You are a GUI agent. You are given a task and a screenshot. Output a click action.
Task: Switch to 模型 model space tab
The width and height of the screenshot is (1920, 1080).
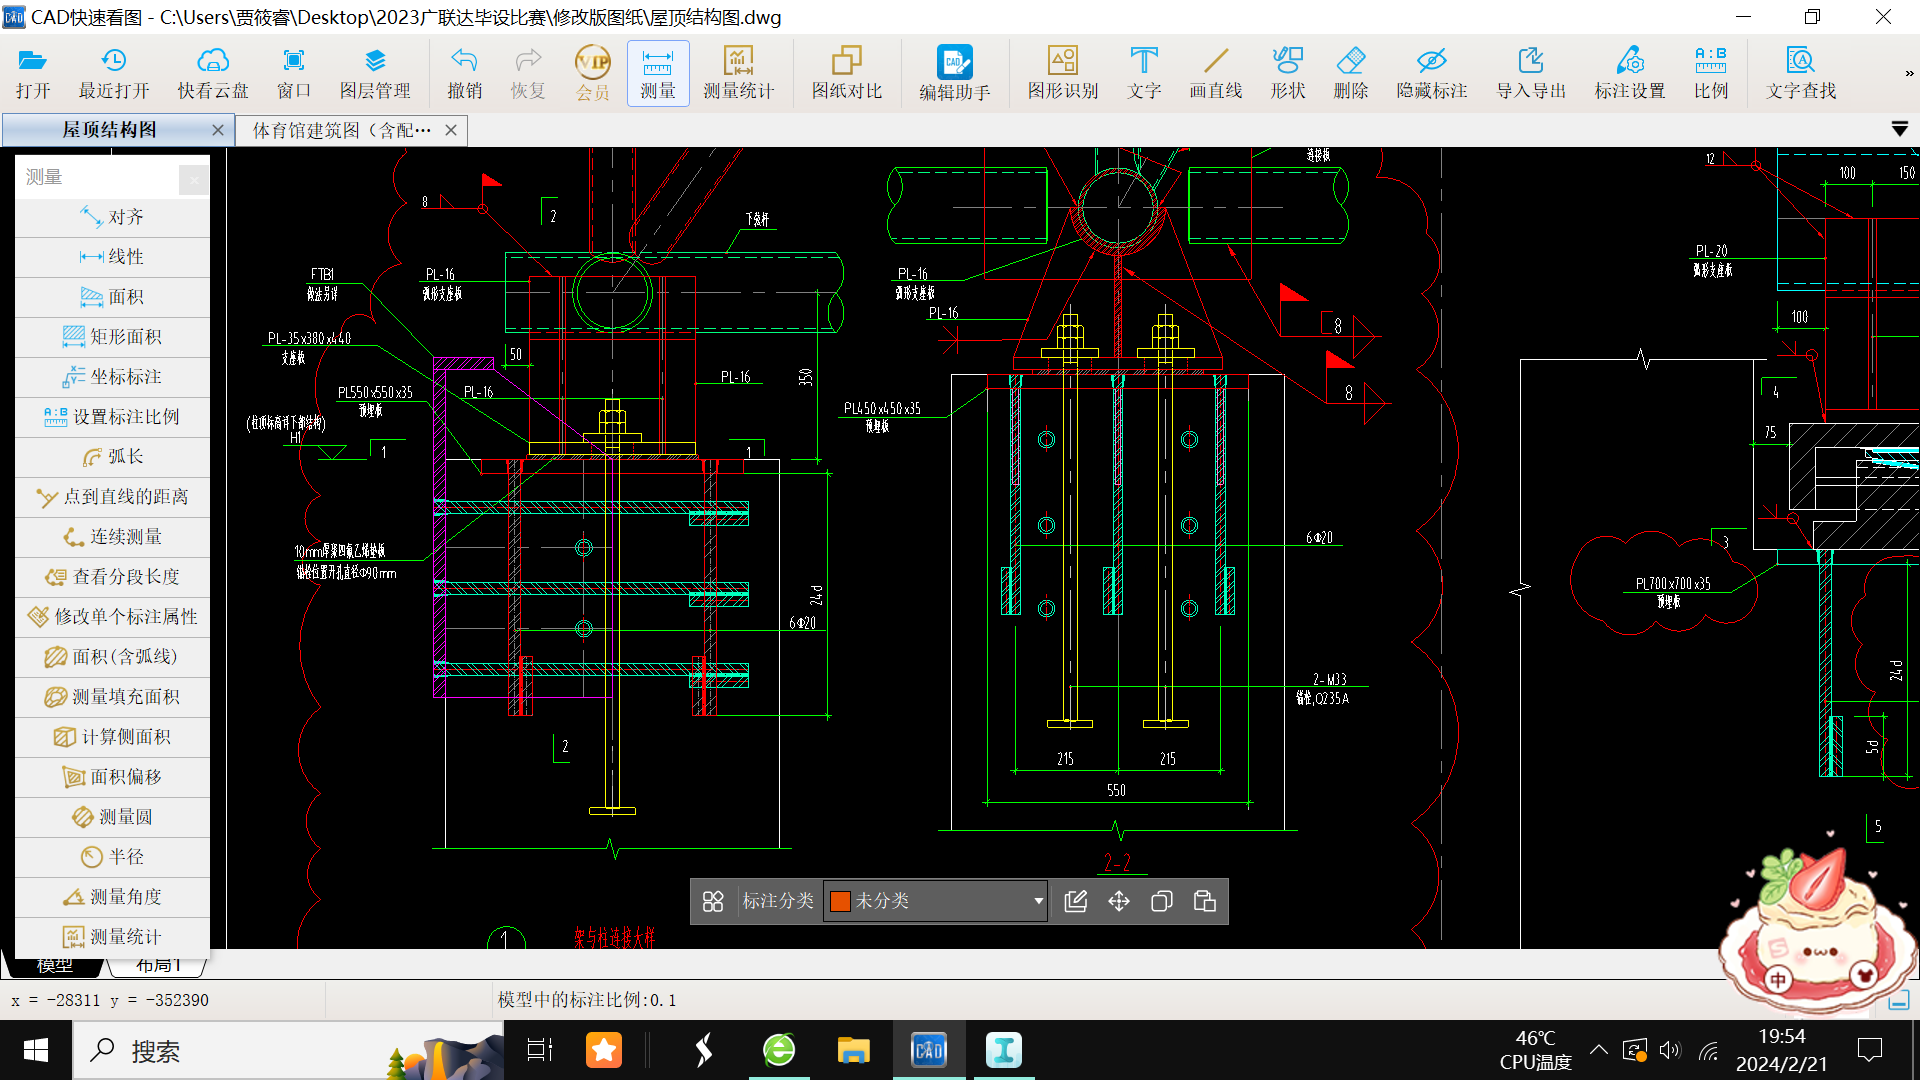coord(55,966)
